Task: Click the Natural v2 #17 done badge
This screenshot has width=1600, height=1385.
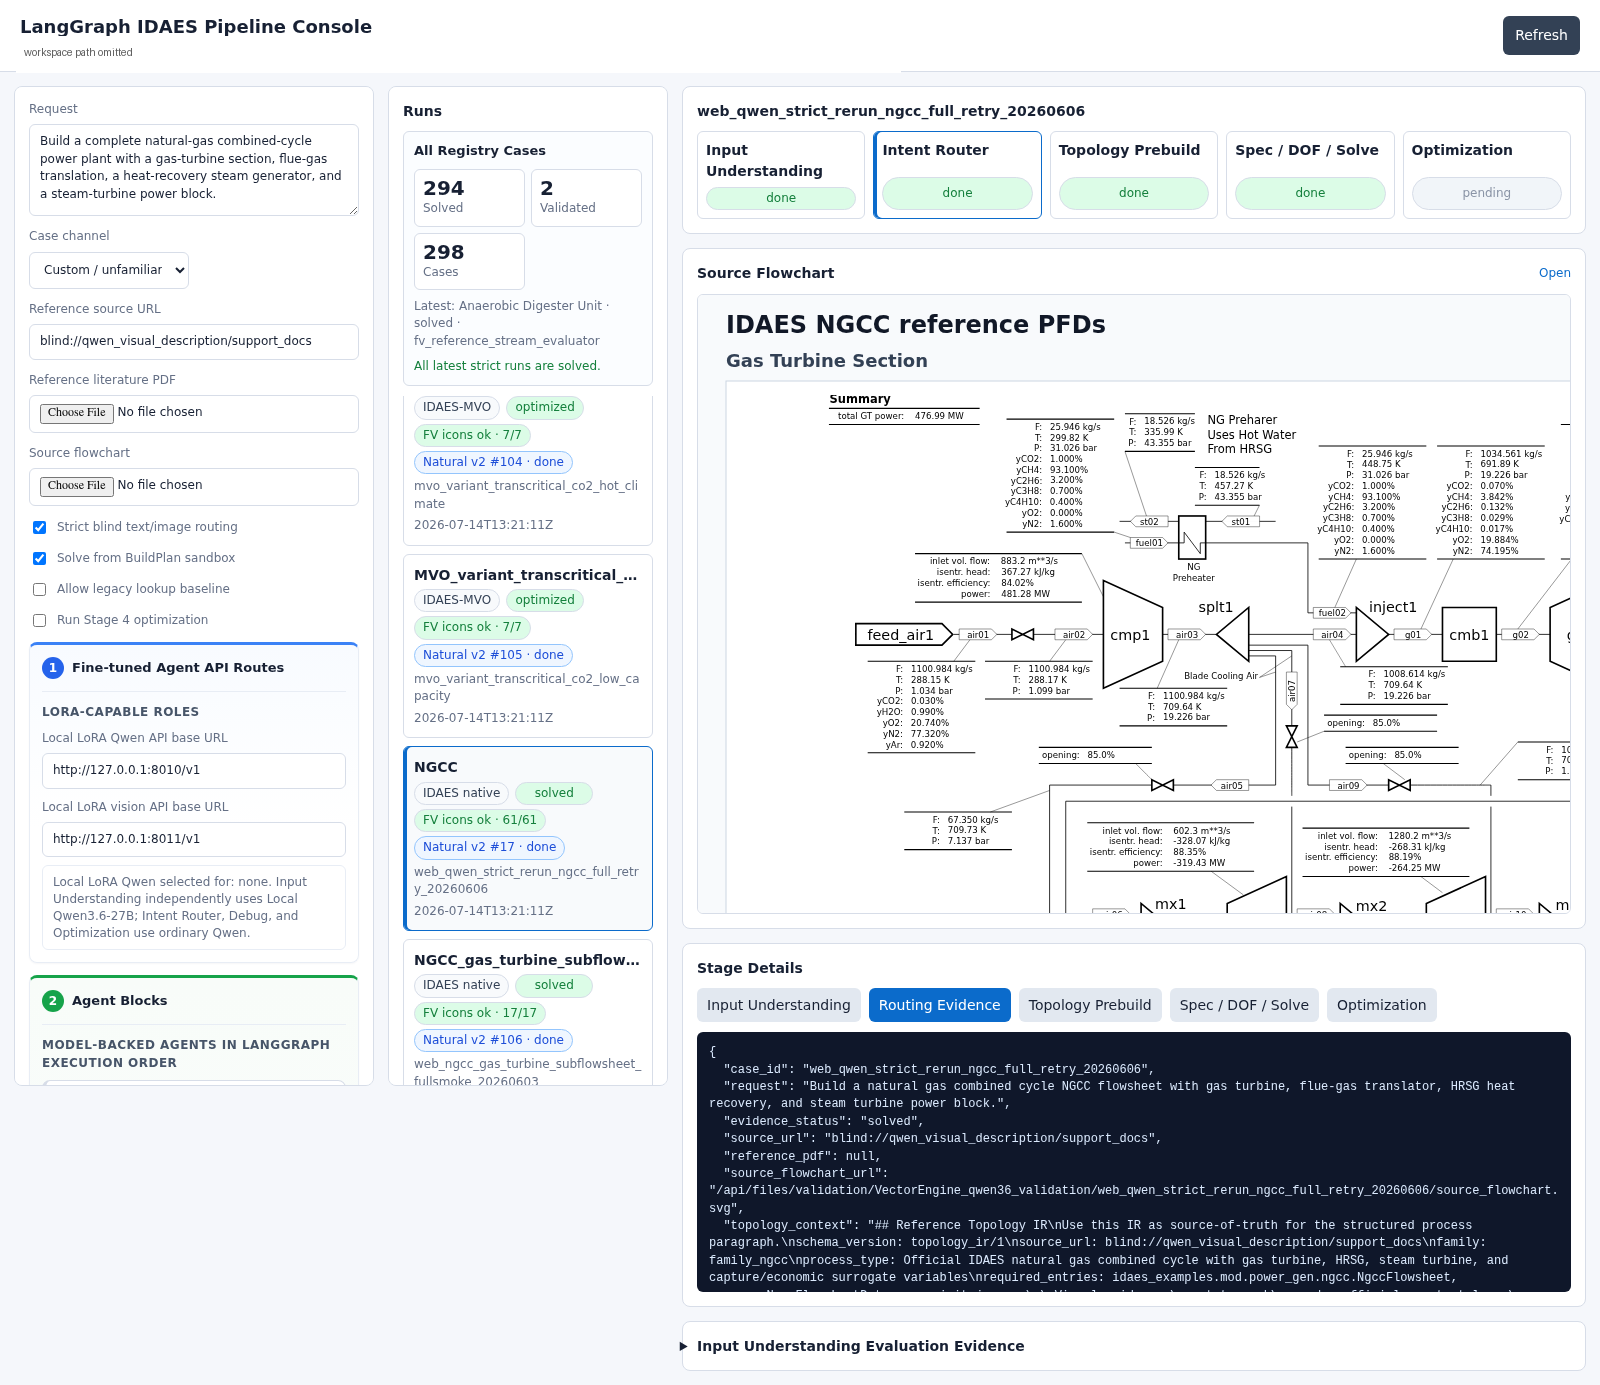Action: click(x=489, y=848)
